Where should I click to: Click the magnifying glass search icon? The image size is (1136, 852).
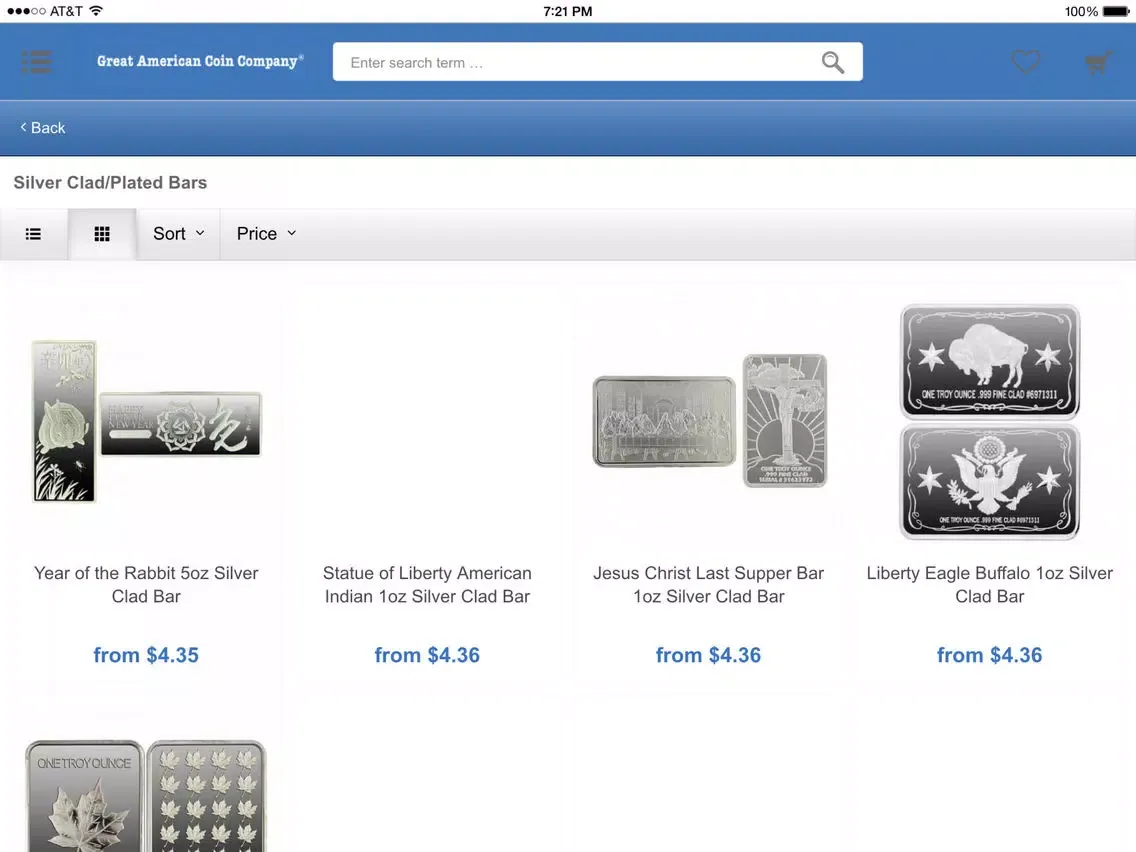point(832,62)
